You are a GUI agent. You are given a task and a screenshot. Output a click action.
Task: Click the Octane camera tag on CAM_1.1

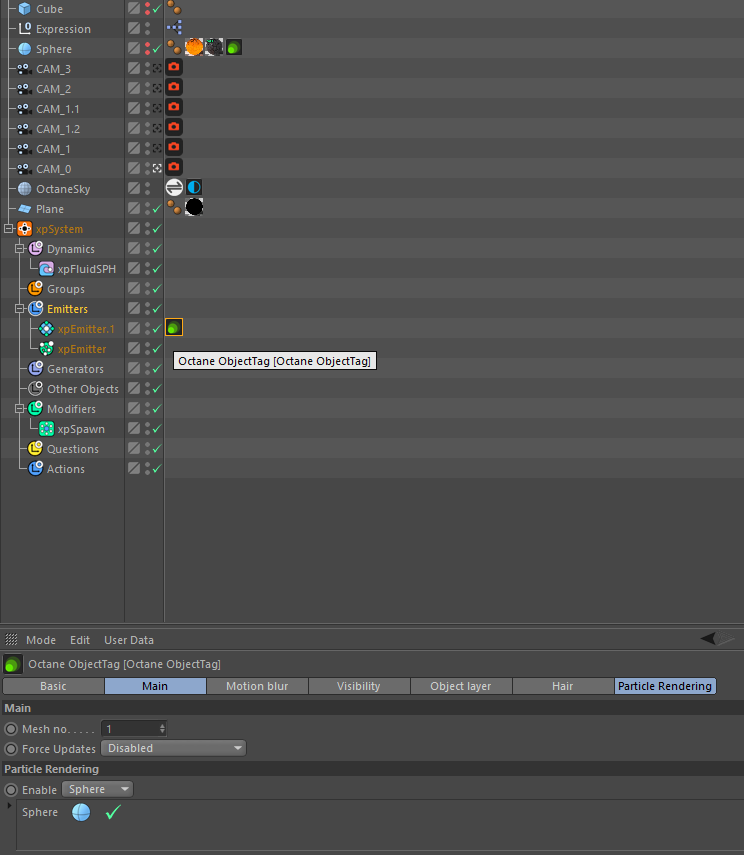(174, 107)
